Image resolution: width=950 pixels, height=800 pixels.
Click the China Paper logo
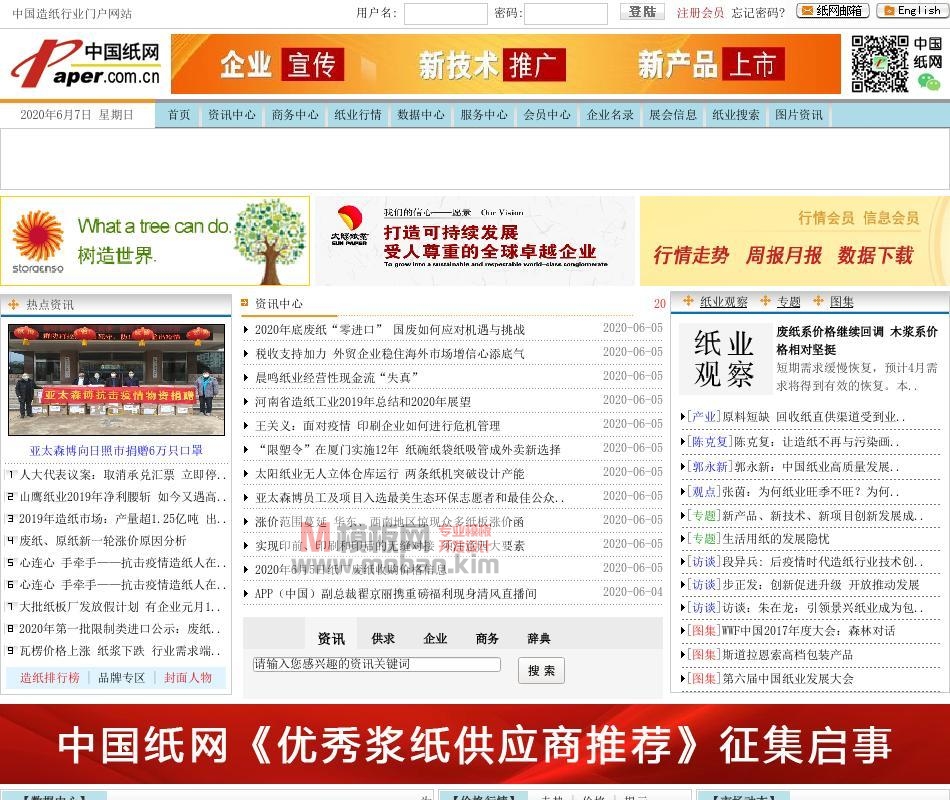(x=86, y=63)
